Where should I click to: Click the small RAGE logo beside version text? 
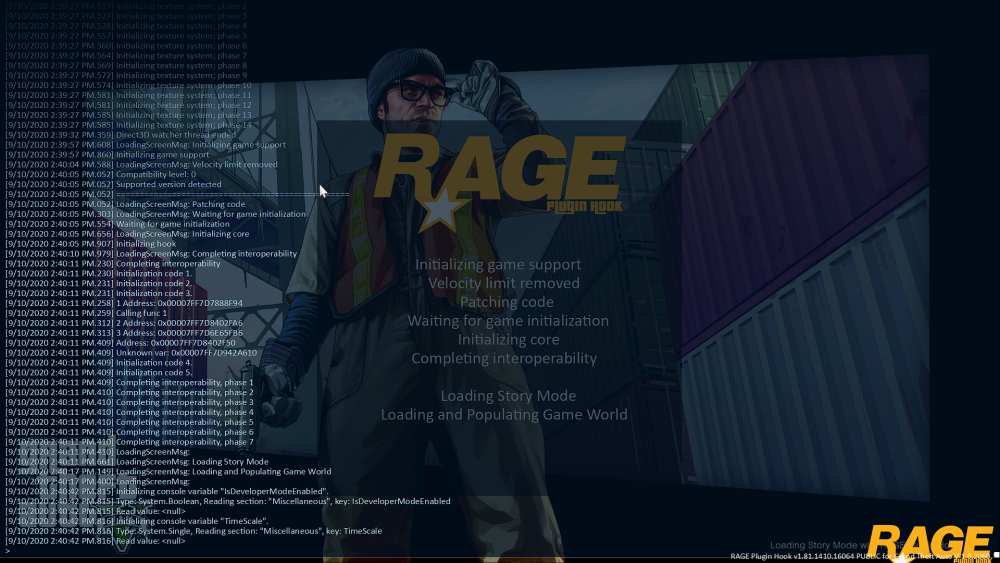[x=930, y=543]
